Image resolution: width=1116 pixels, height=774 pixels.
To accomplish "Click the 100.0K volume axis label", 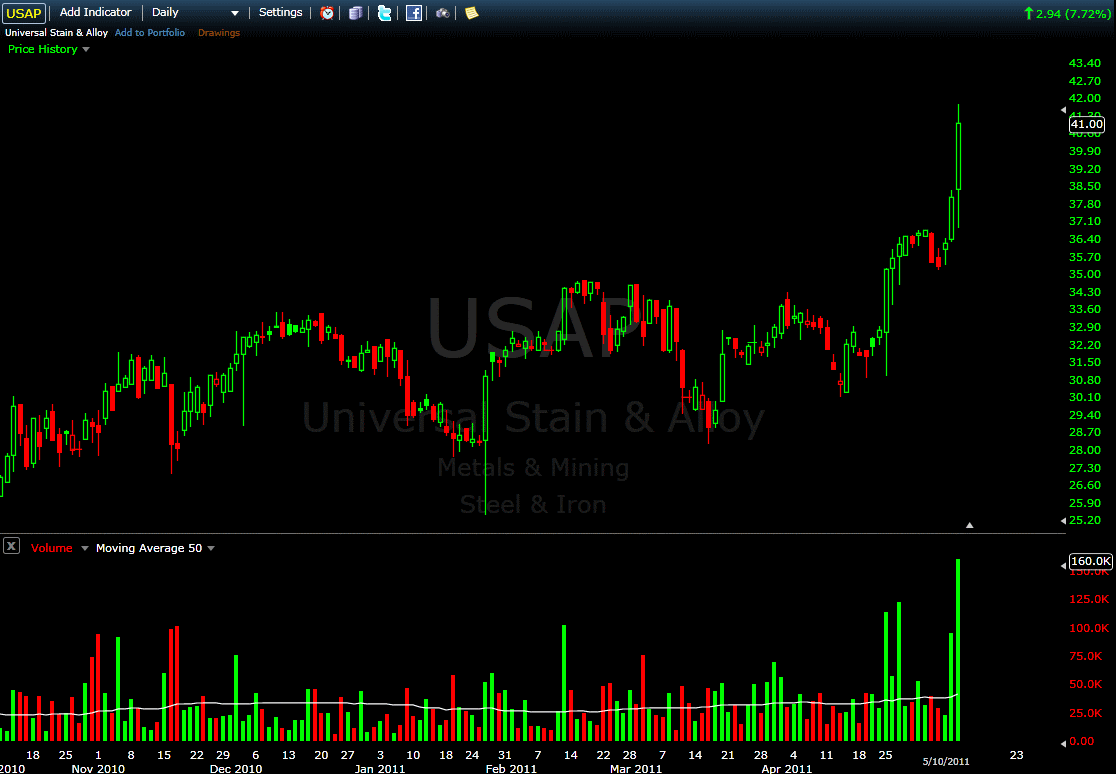I will (1089, 628).
